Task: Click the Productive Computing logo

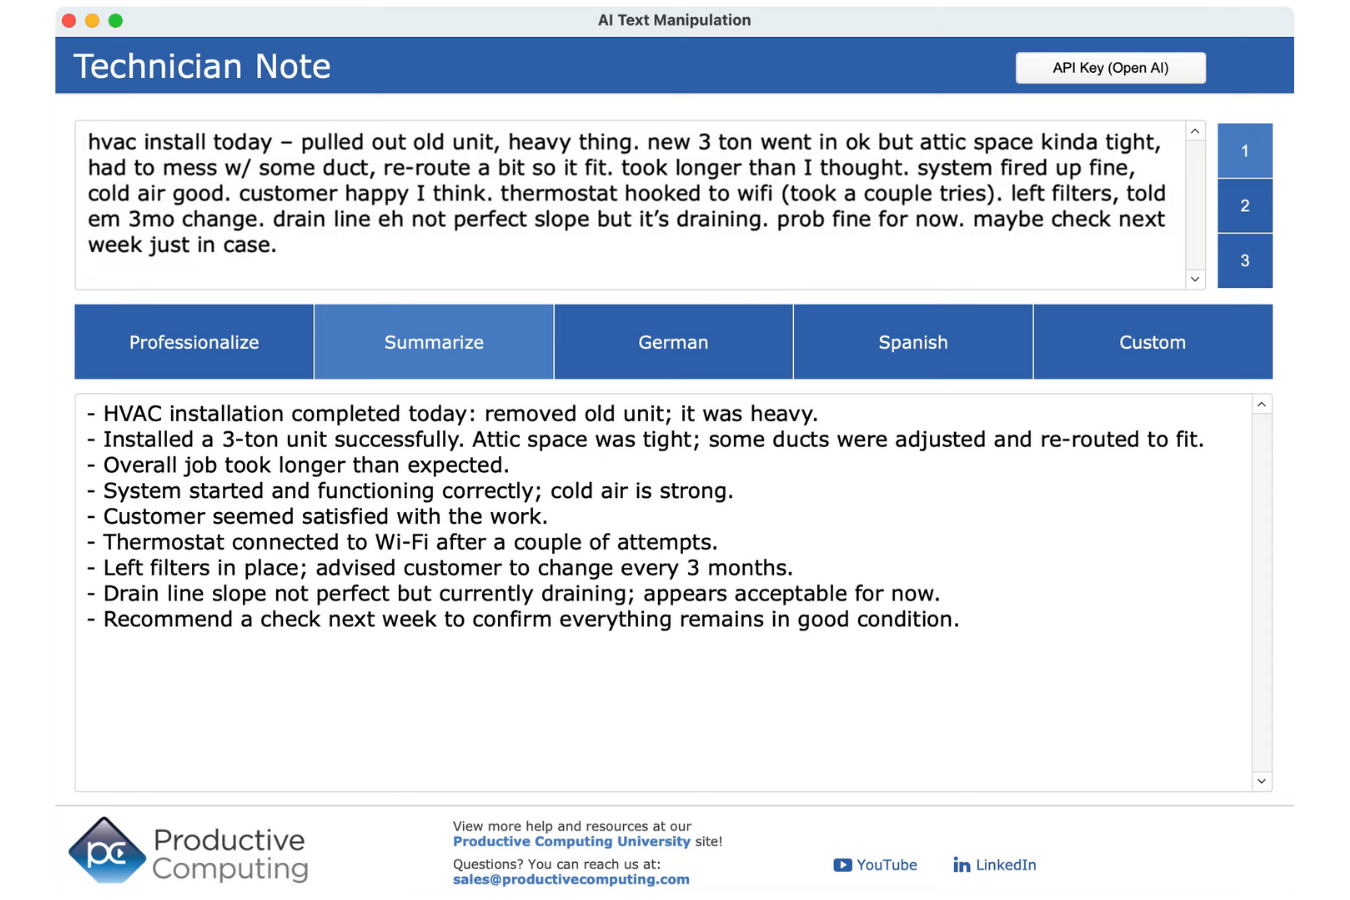Action: [x=188, y=851]
